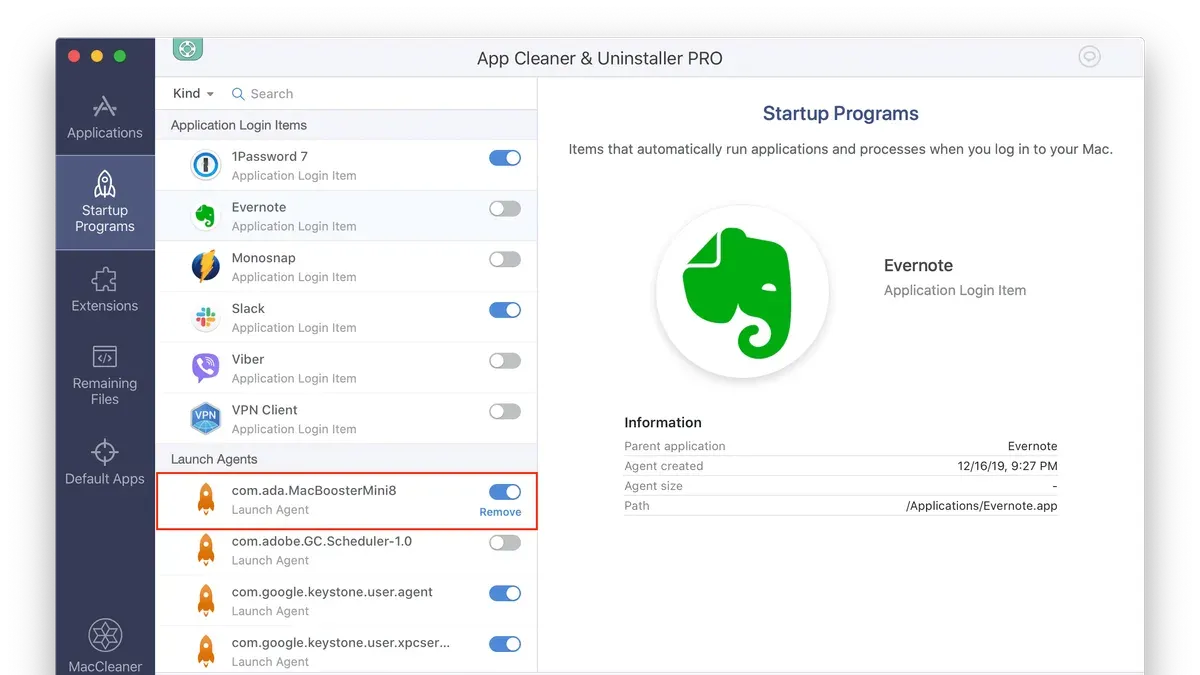Enable the Viber login item toggle

(x=505, y=360)
